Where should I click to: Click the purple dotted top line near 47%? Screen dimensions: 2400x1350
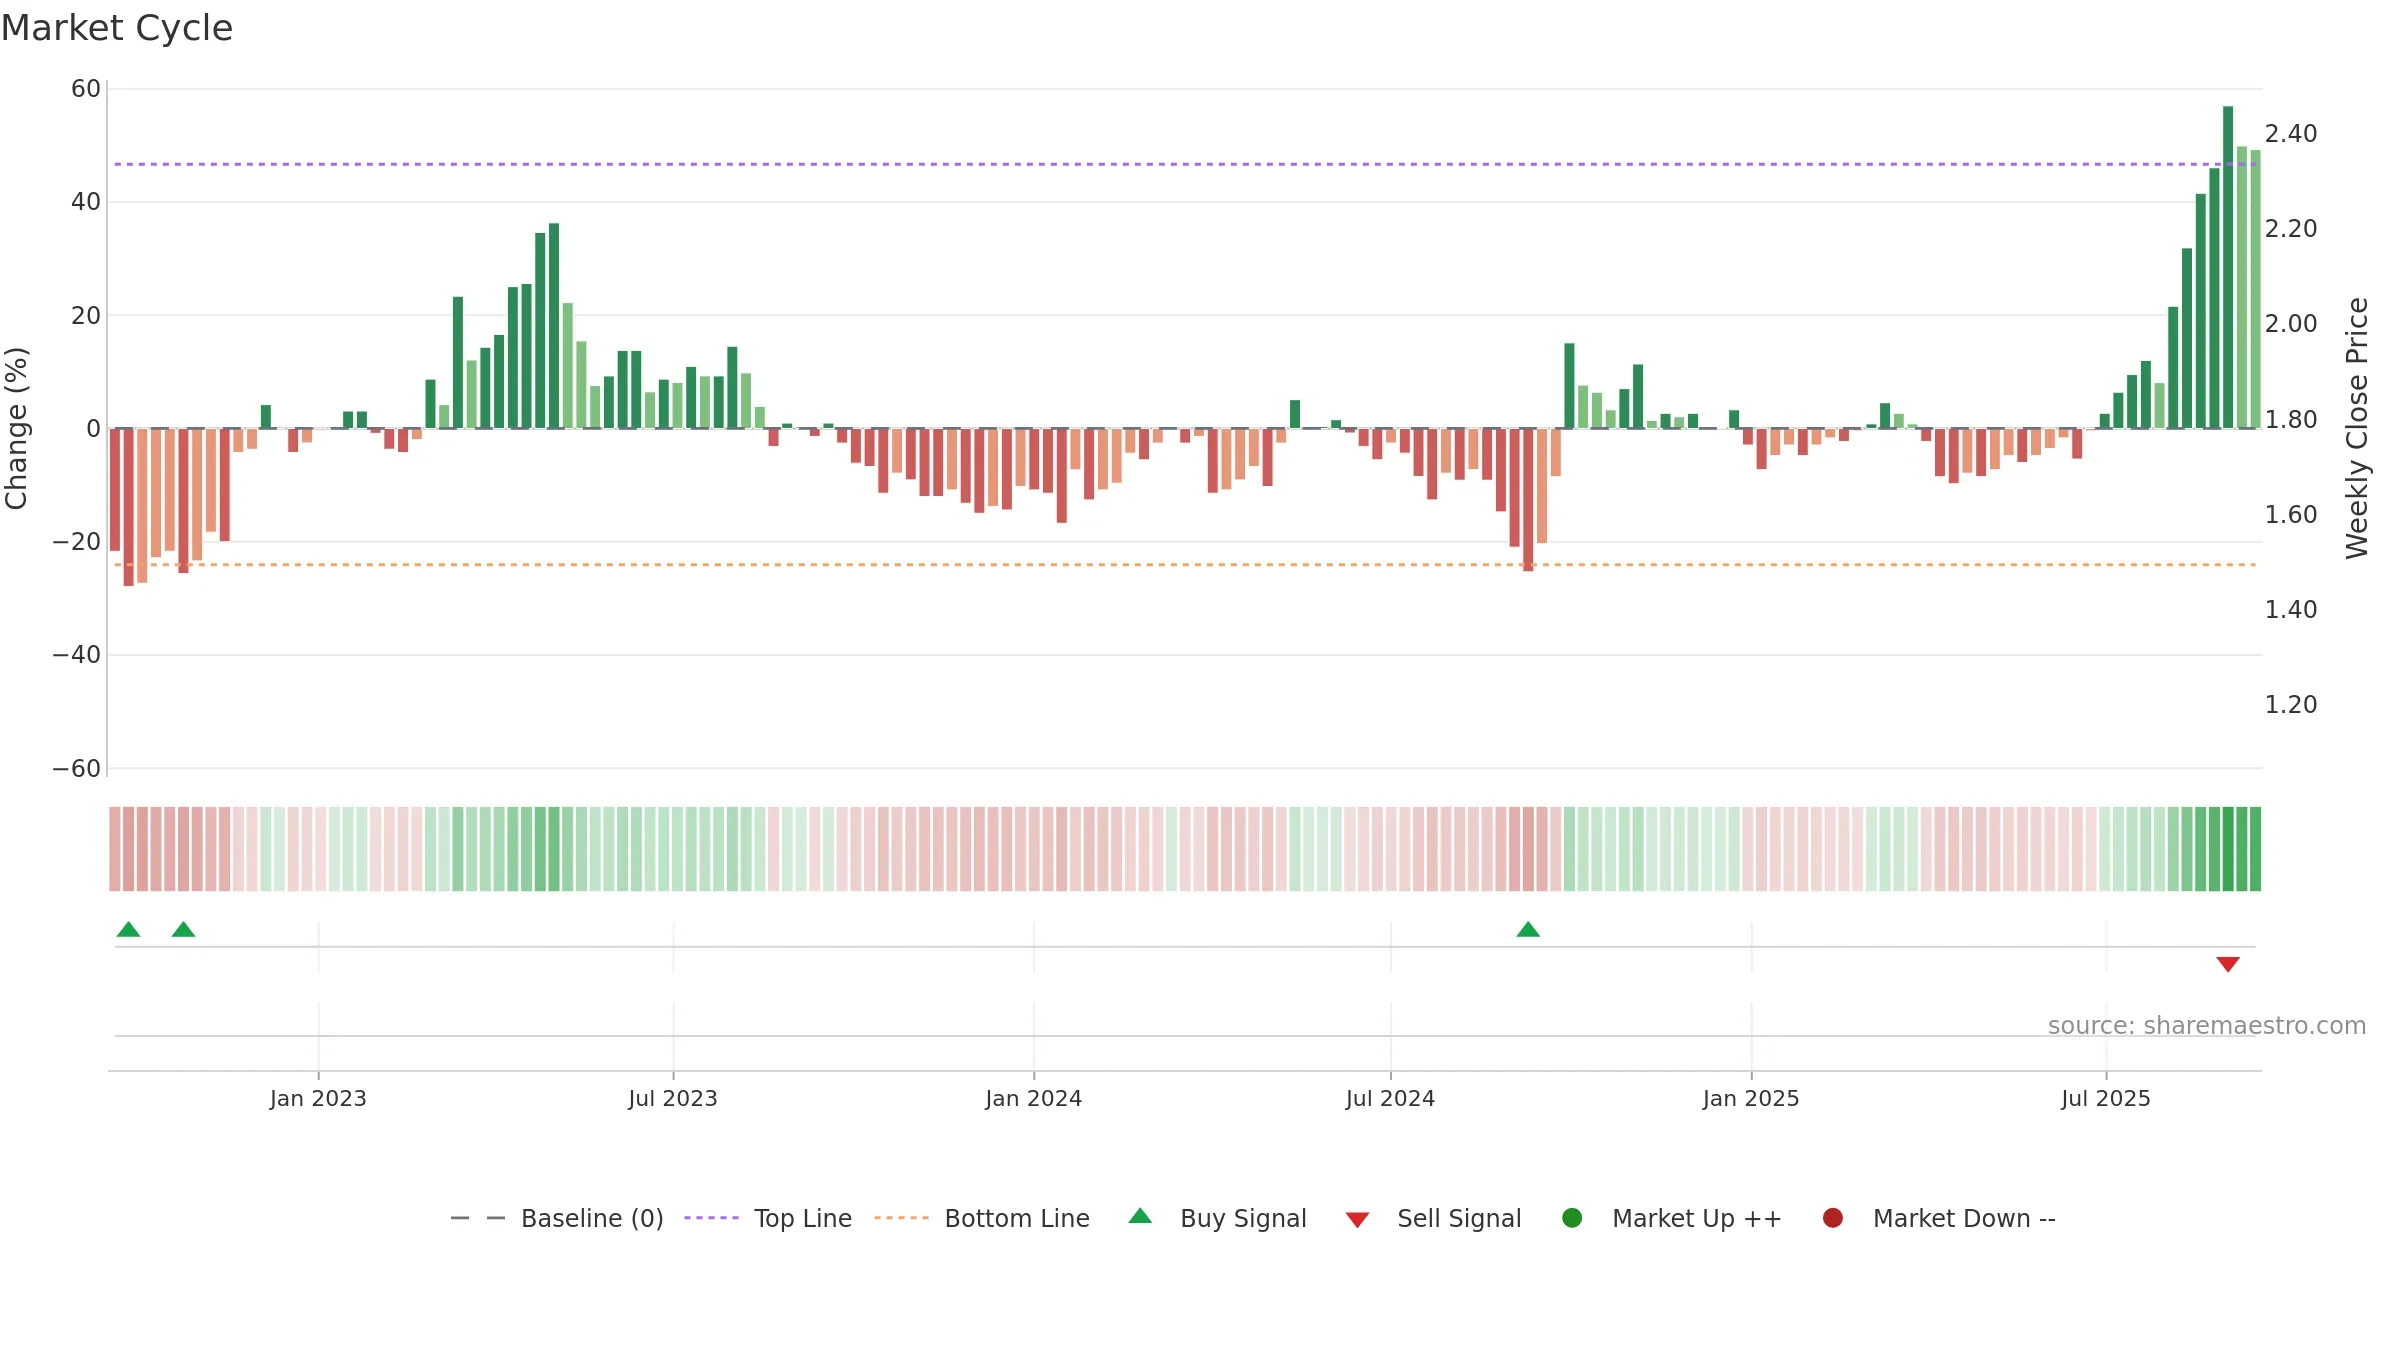point(1185,164)
